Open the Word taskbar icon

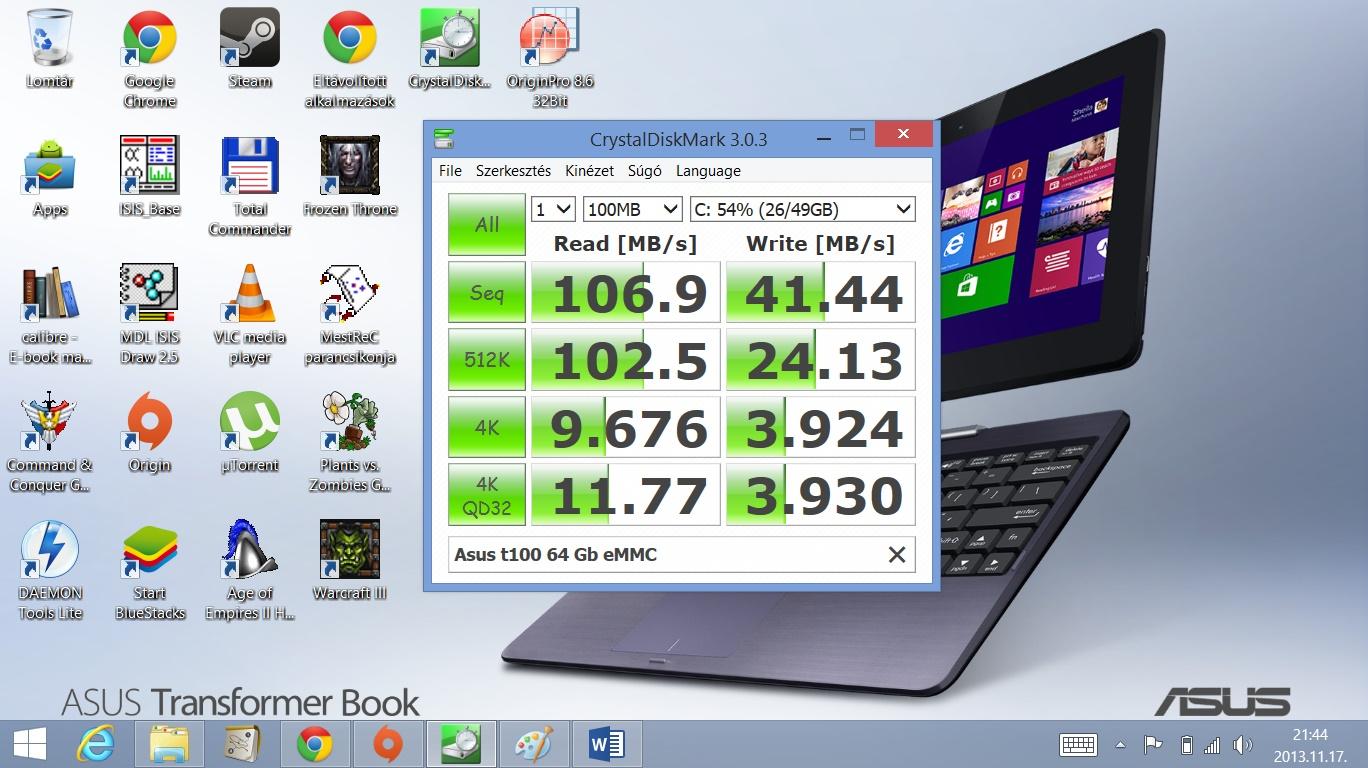coord(606,744)
